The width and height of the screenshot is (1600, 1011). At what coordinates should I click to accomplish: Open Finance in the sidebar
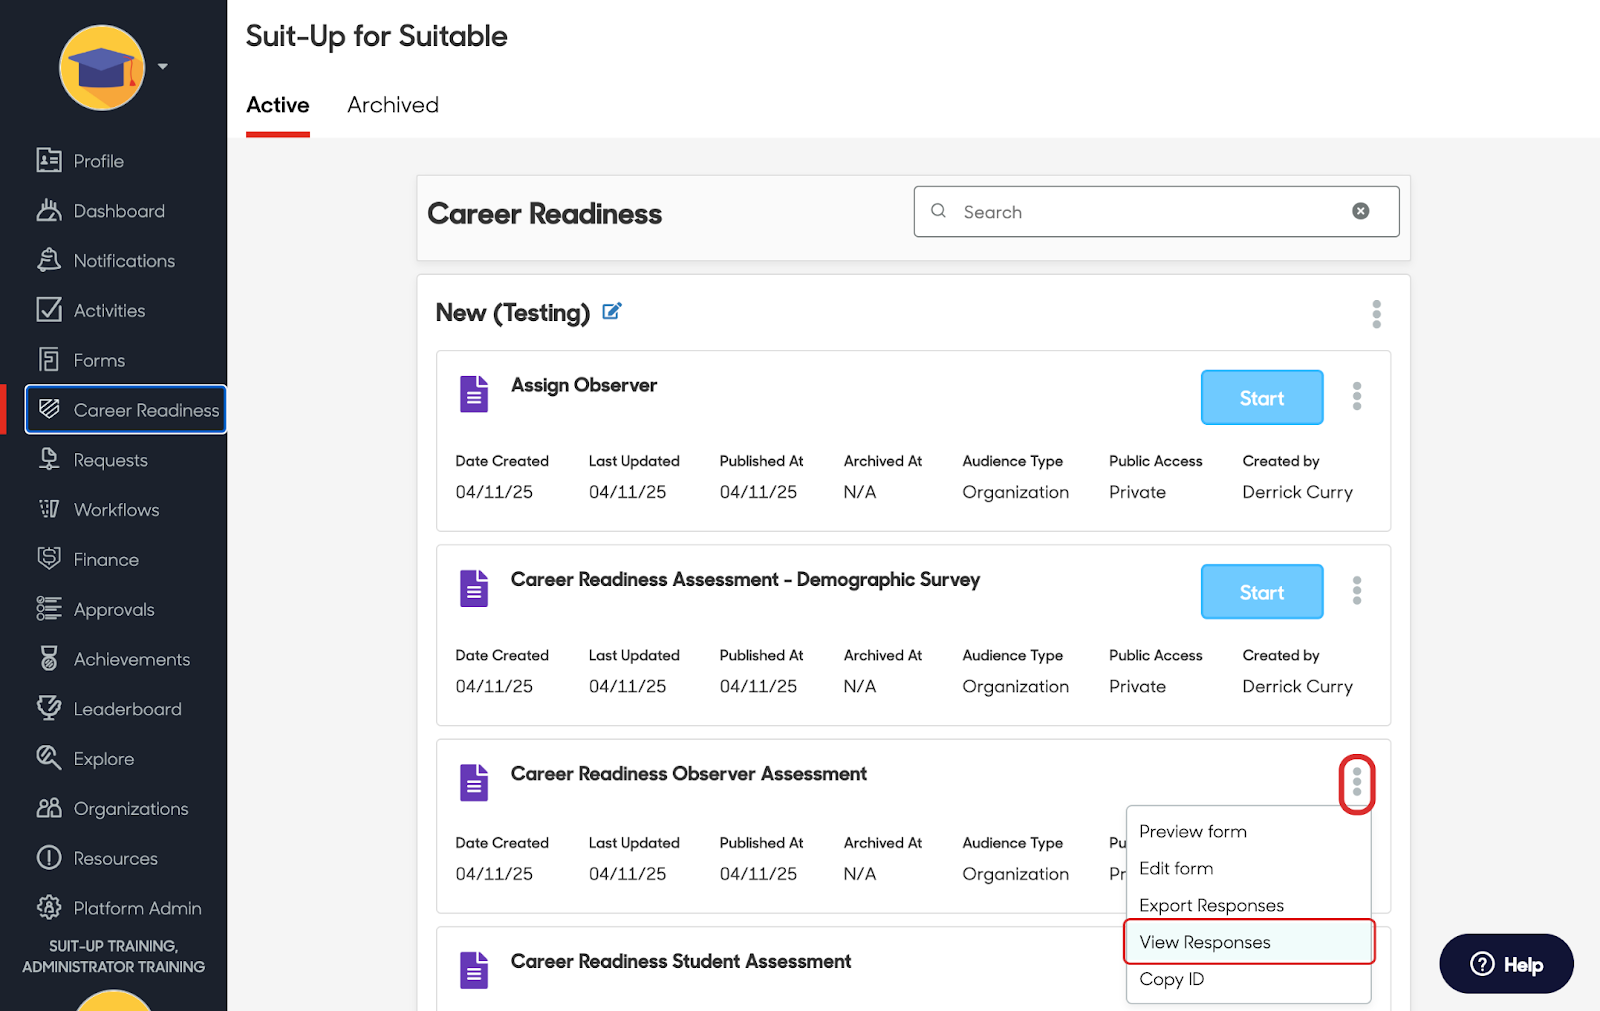pos(87,560)
